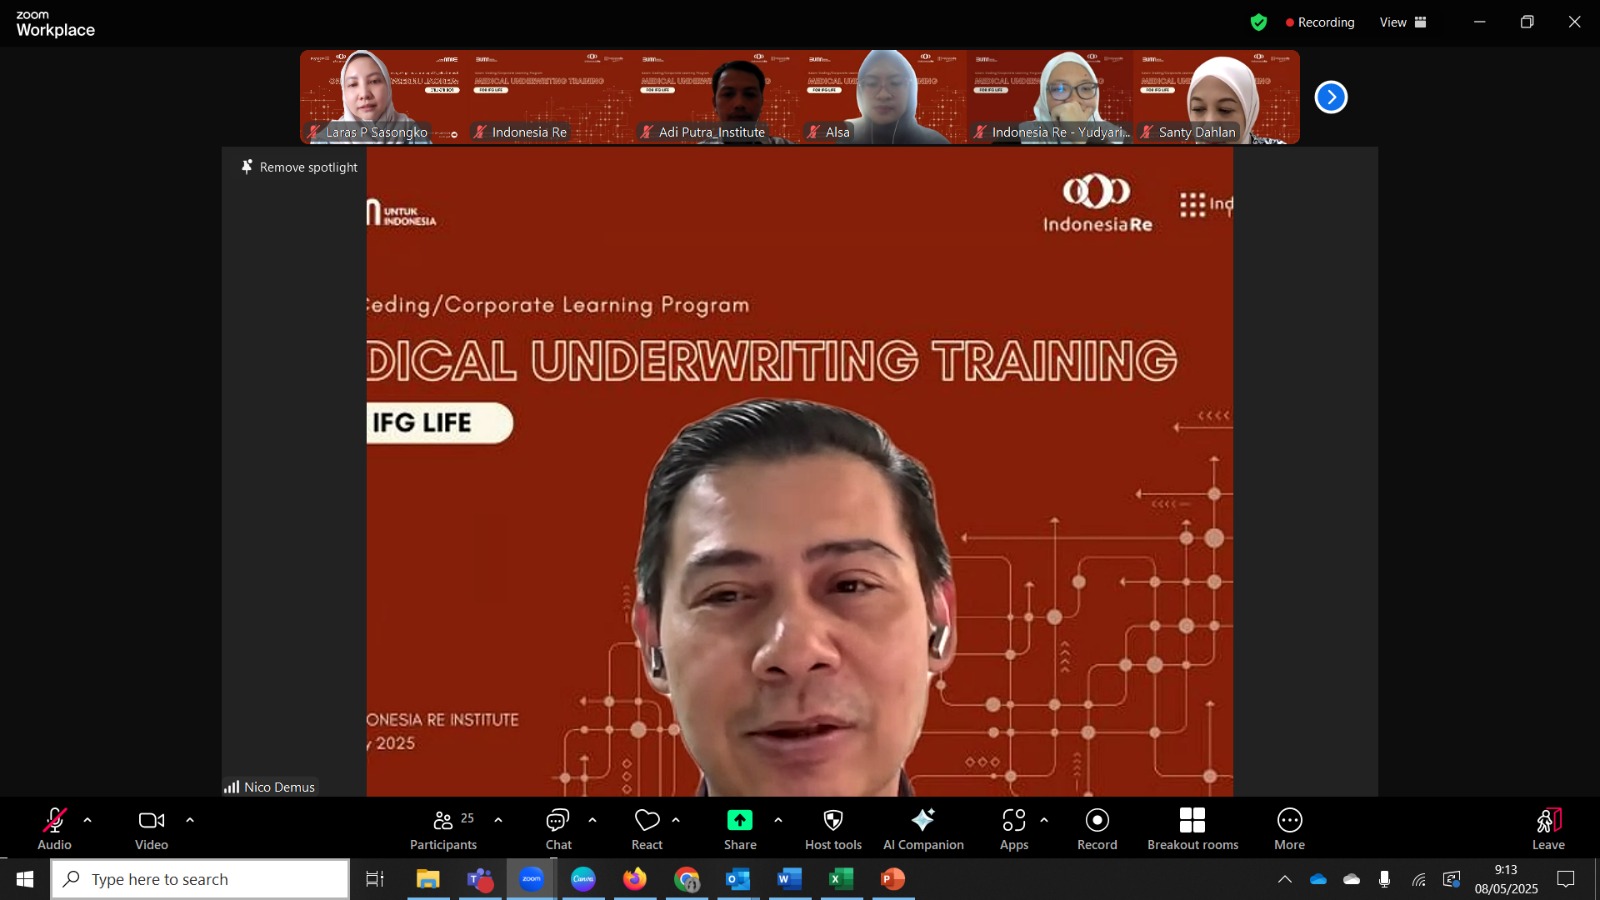Select Adi Putra_Institute video thumbnail

[x=716, y=97]
